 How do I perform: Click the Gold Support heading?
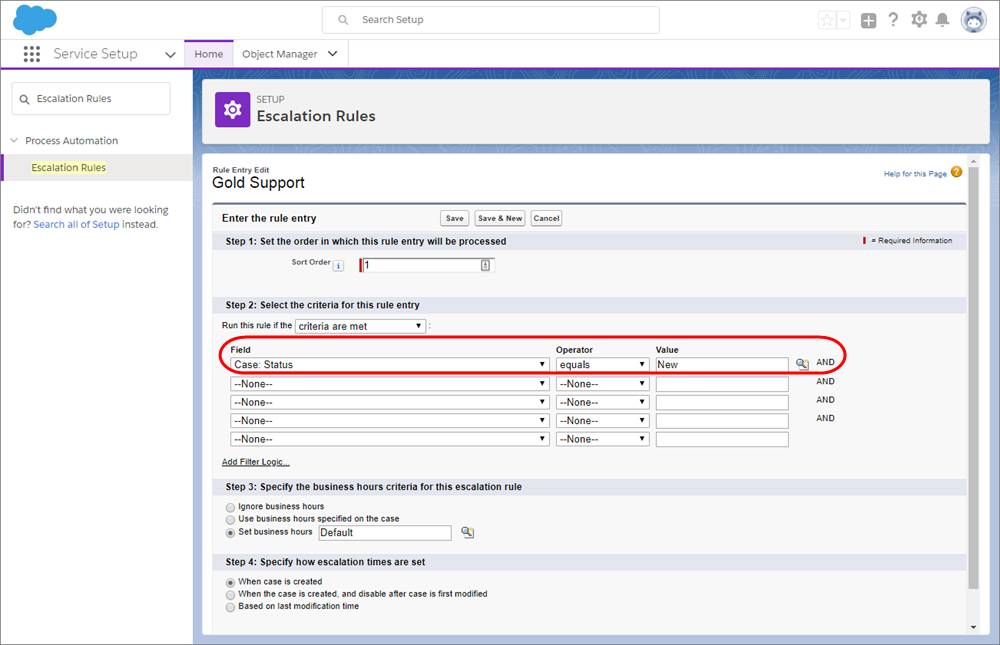258,183
